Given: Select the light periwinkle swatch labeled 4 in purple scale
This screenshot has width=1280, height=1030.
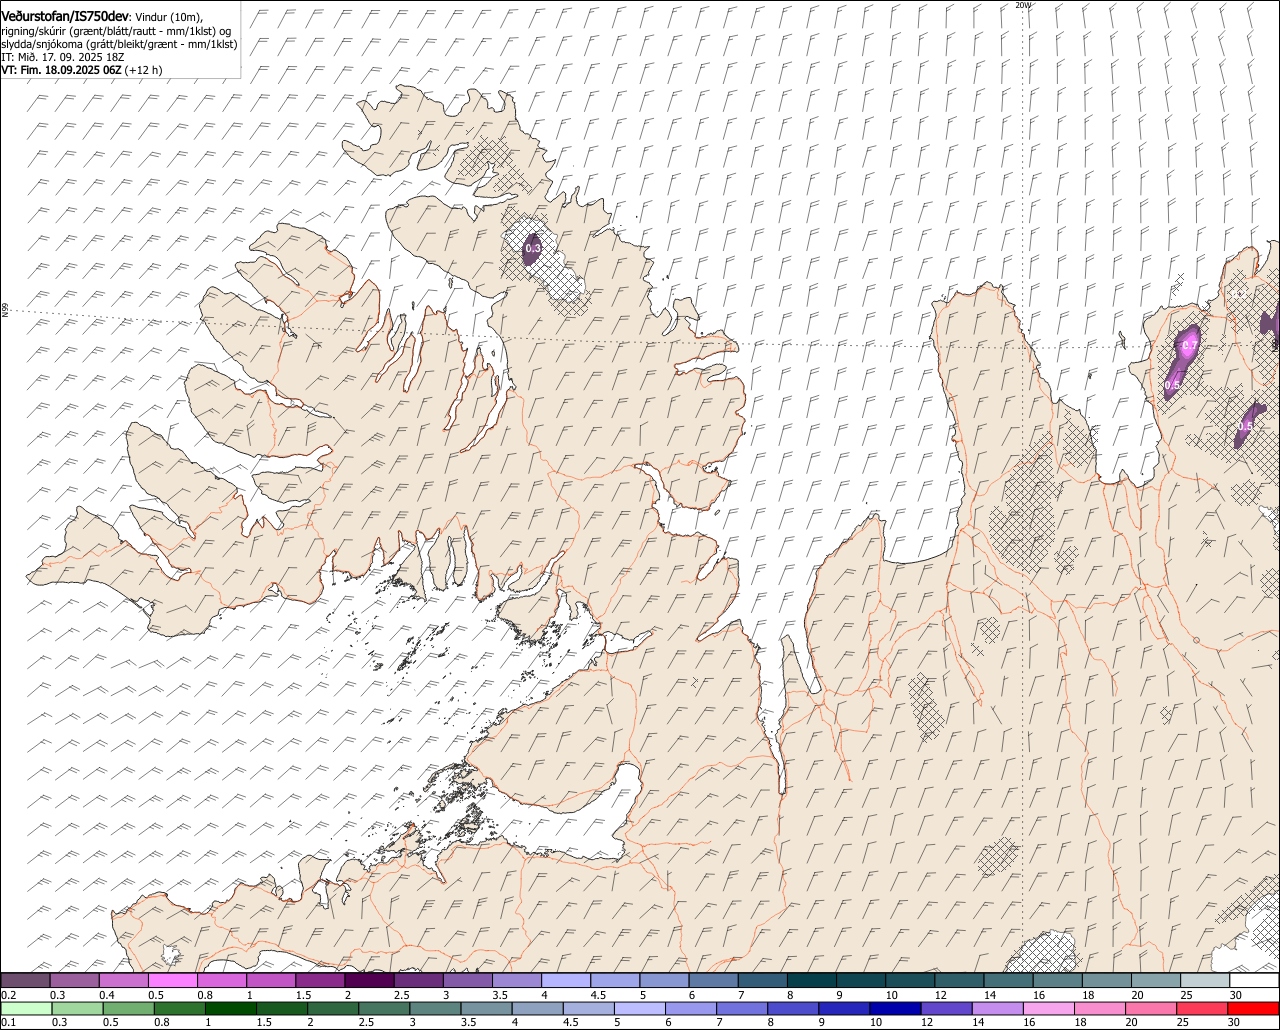Looking at the screenshot, I should point(566,981).
